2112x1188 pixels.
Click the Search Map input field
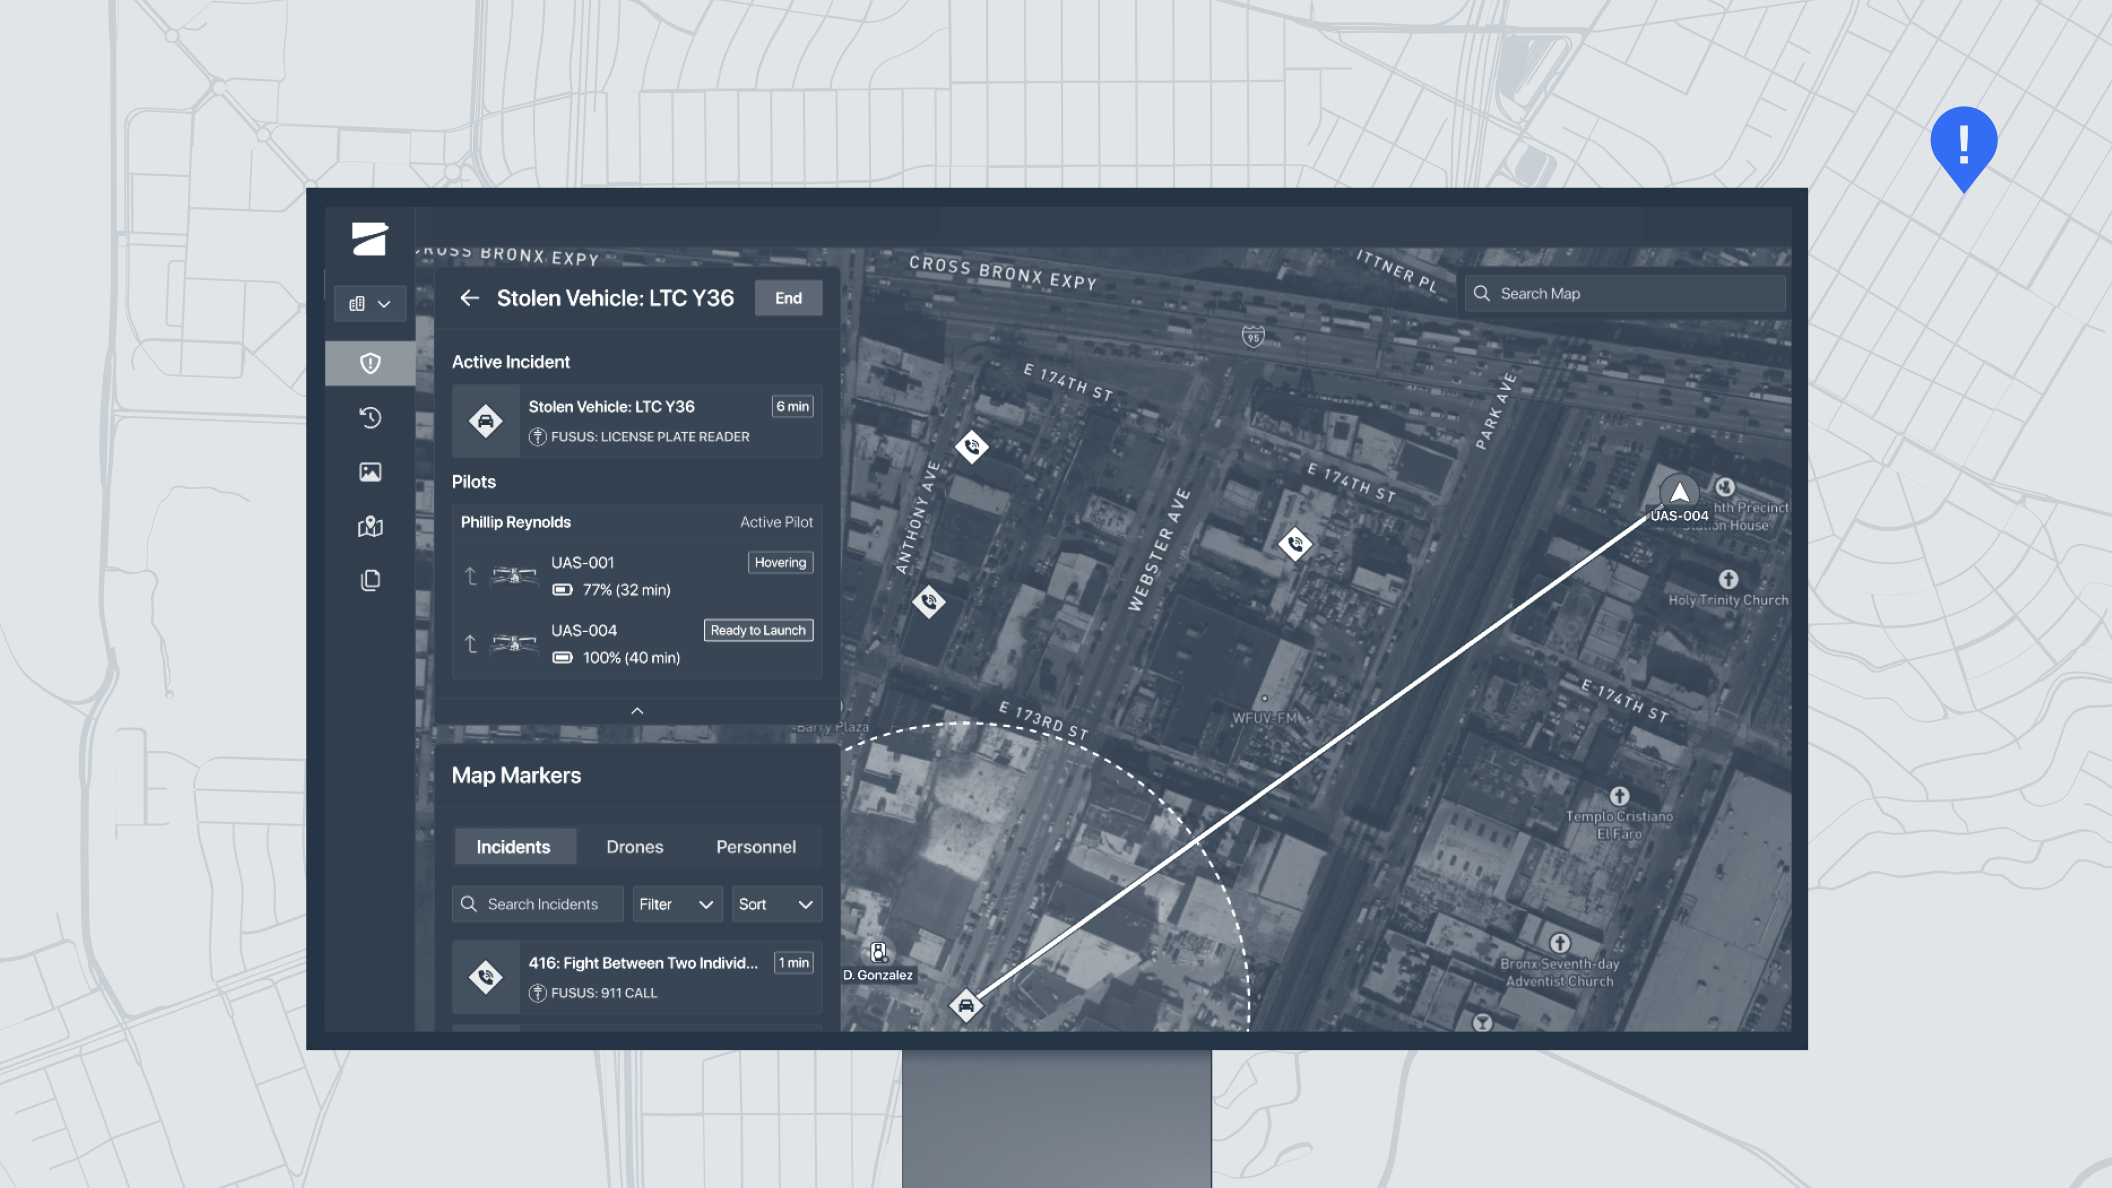click(1625, 294)
